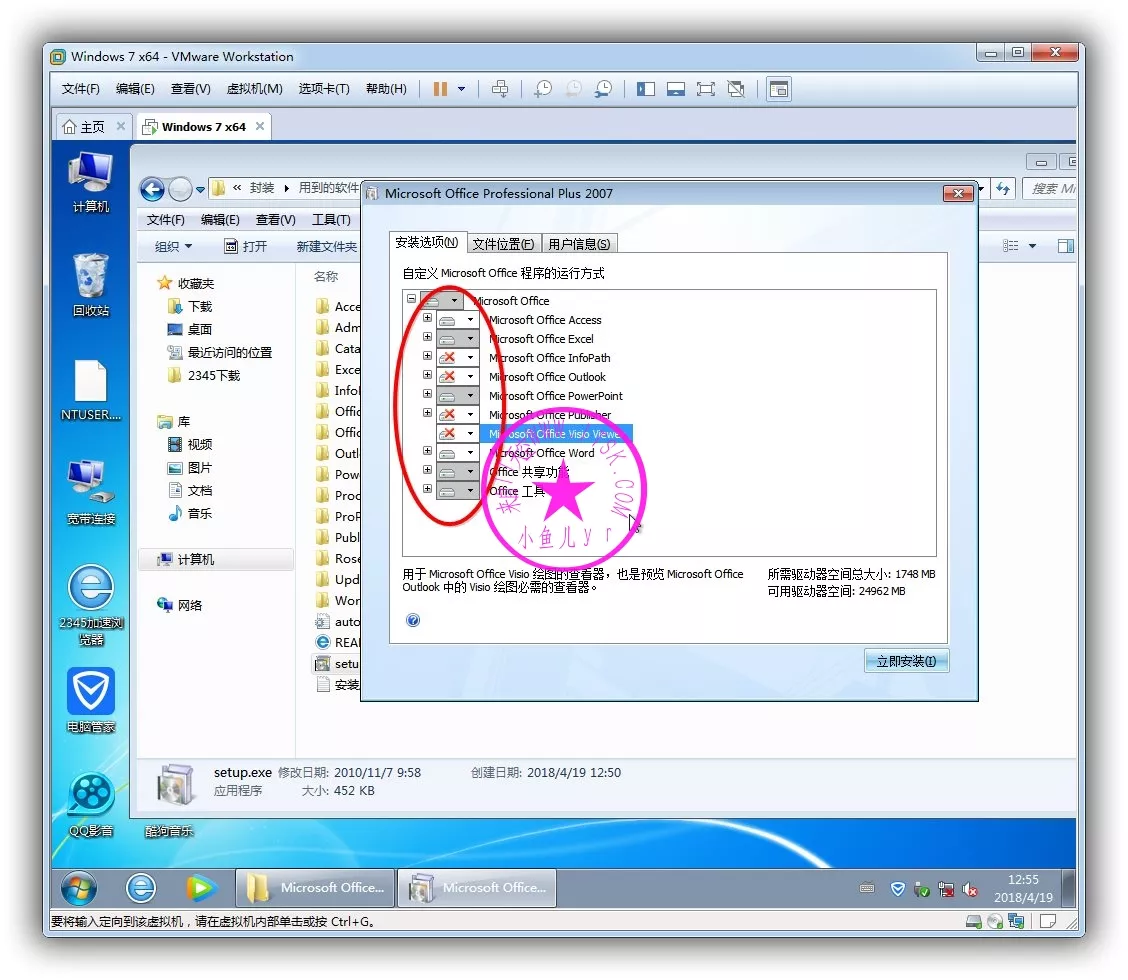1128x980 pixels.
Task: Open install option dropdown for Microsoft Office Outlook
Action: tap(470, 377)
